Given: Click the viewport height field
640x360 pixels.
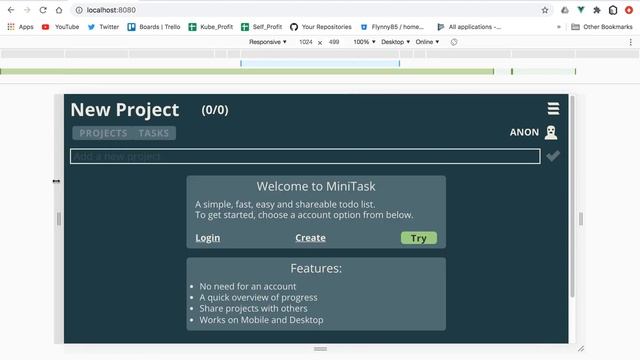Looking at the screenshot, I should pyautogui.click(x=334, y=42).
